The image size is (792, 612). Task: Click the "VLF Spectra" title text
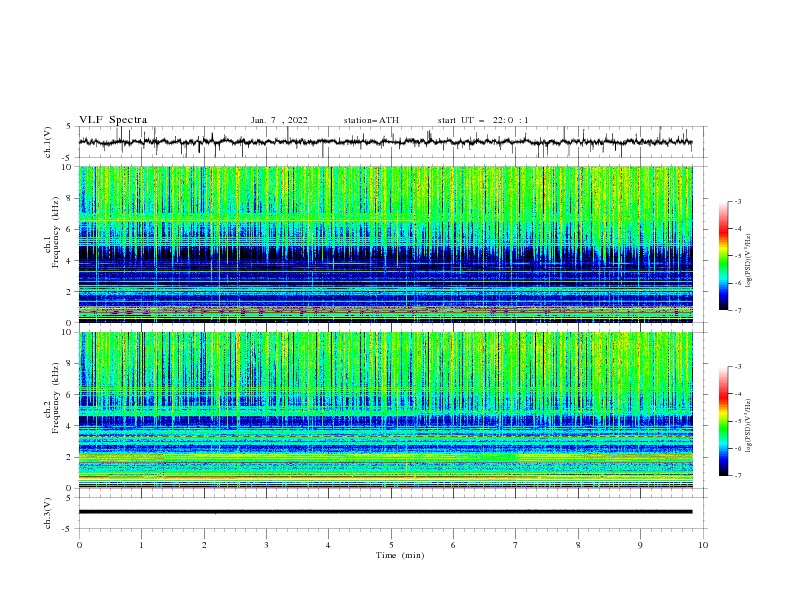(x=113, y=120)
